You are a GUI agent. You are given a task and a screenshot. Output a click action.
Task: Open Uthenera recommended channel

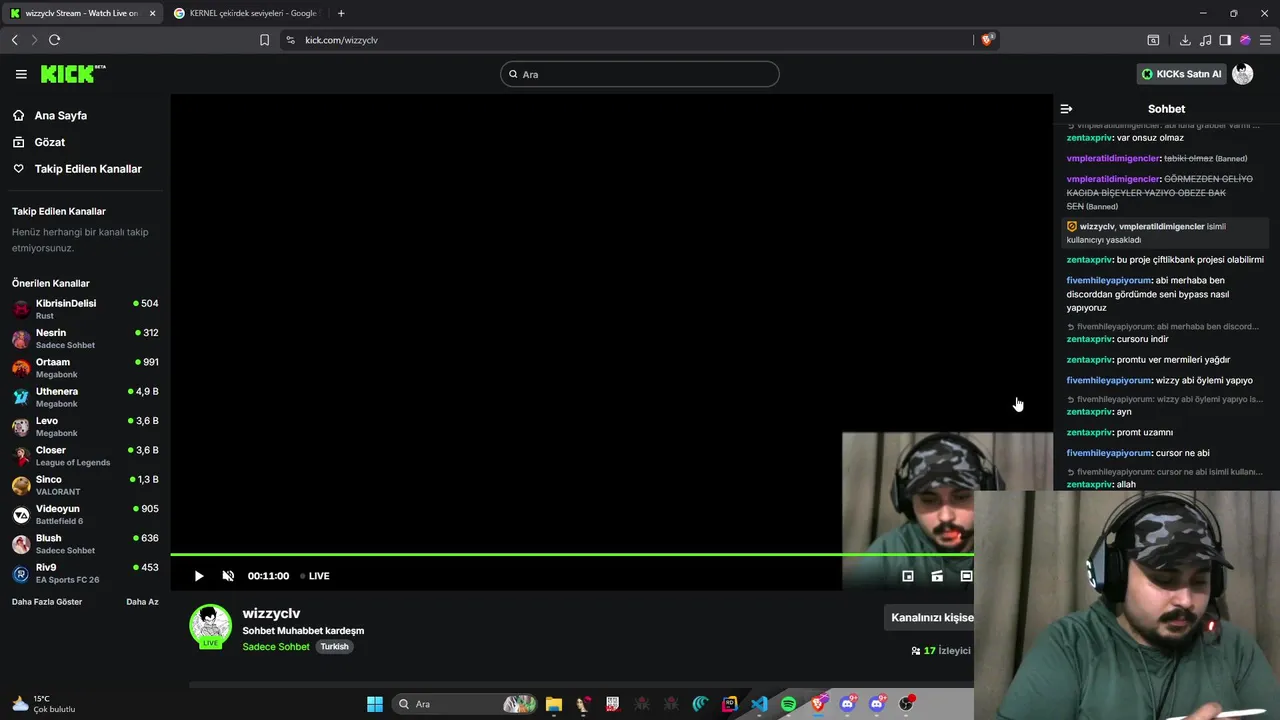[85, 397]
